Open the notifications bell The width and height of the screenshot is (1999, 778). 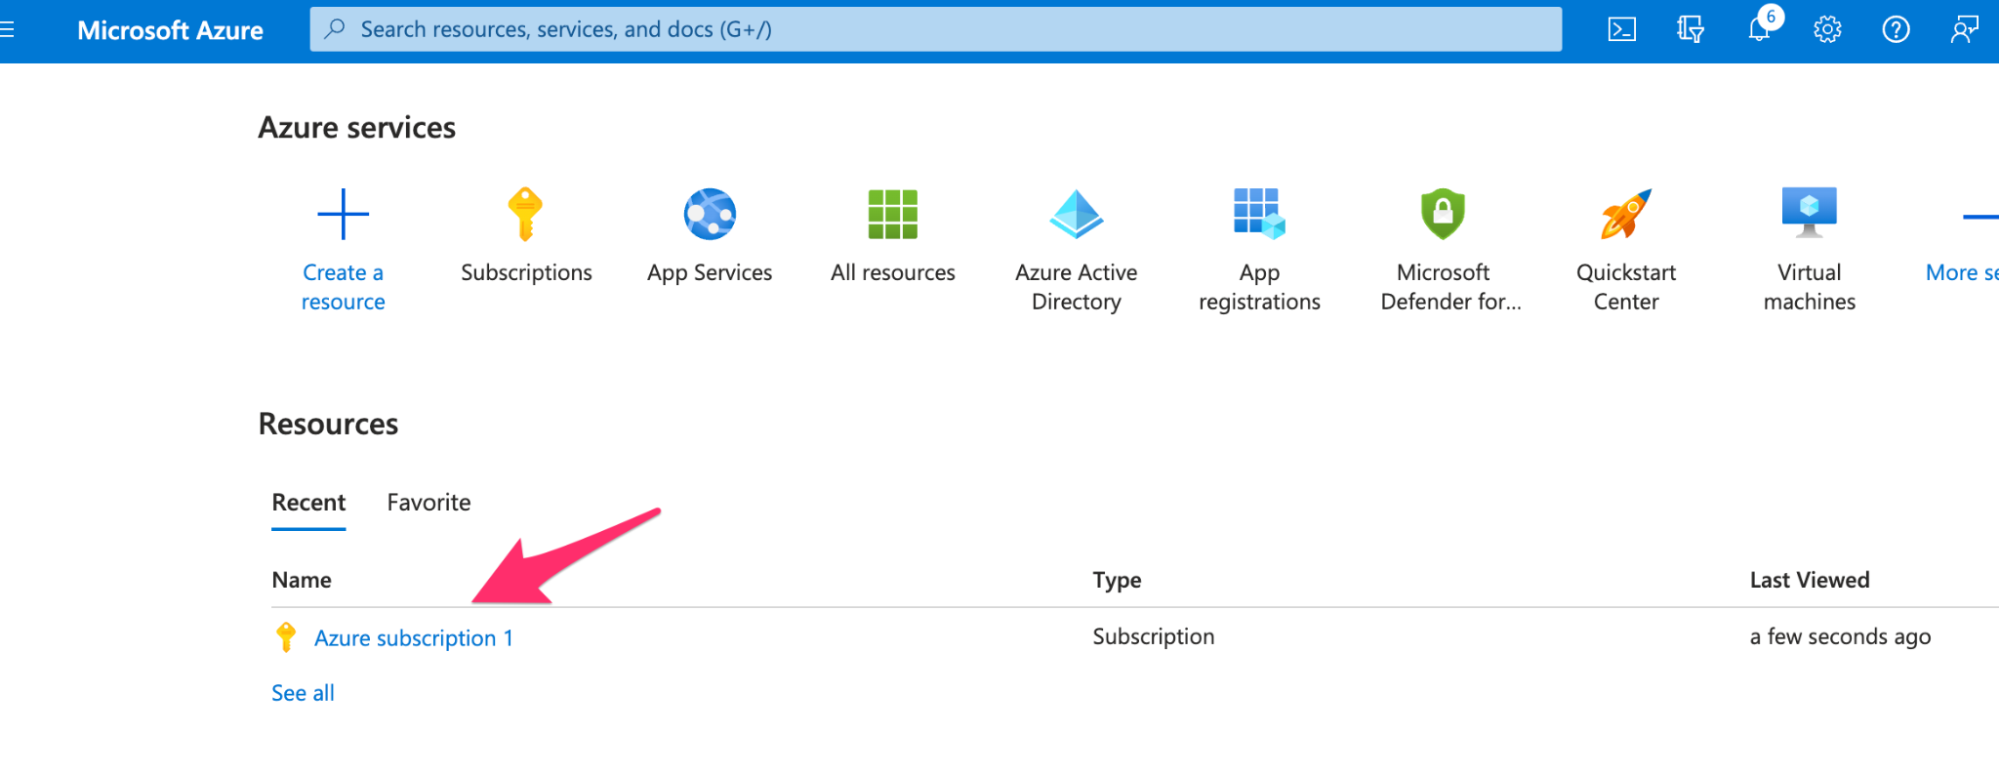(x=1759, y=30)
